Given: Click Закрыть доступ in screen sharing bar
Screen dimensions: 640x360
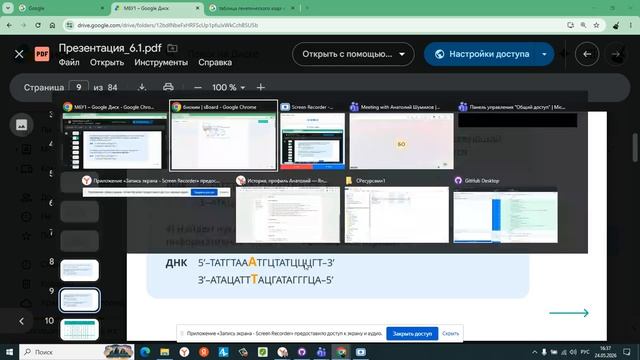Looking at the screenshot, I should coord(412,333).
